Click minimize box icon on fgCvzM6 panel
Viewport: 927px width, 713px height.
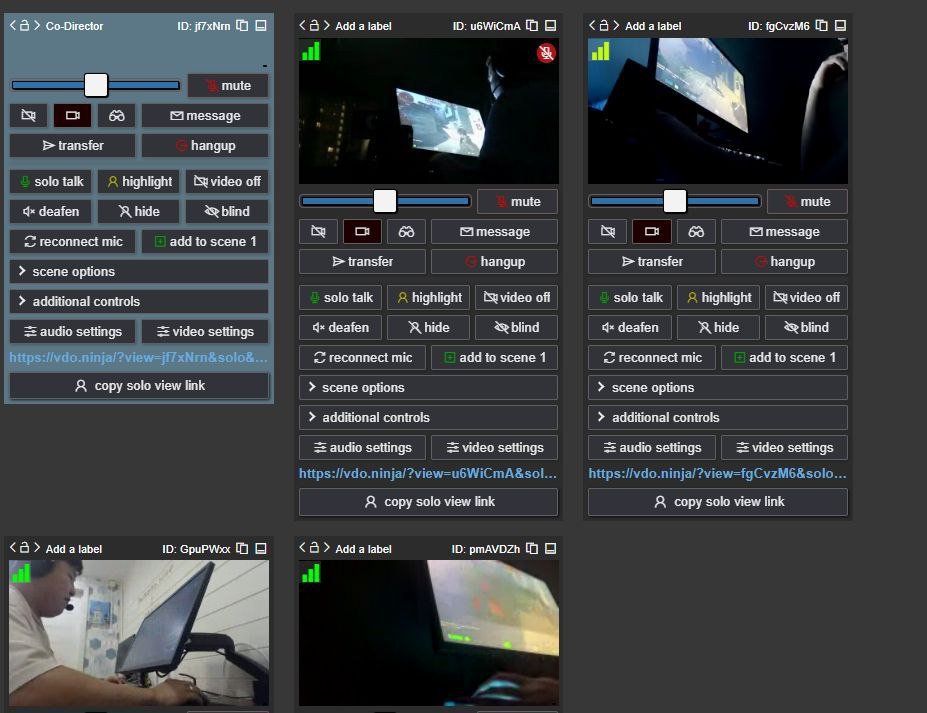pos(840,25)
